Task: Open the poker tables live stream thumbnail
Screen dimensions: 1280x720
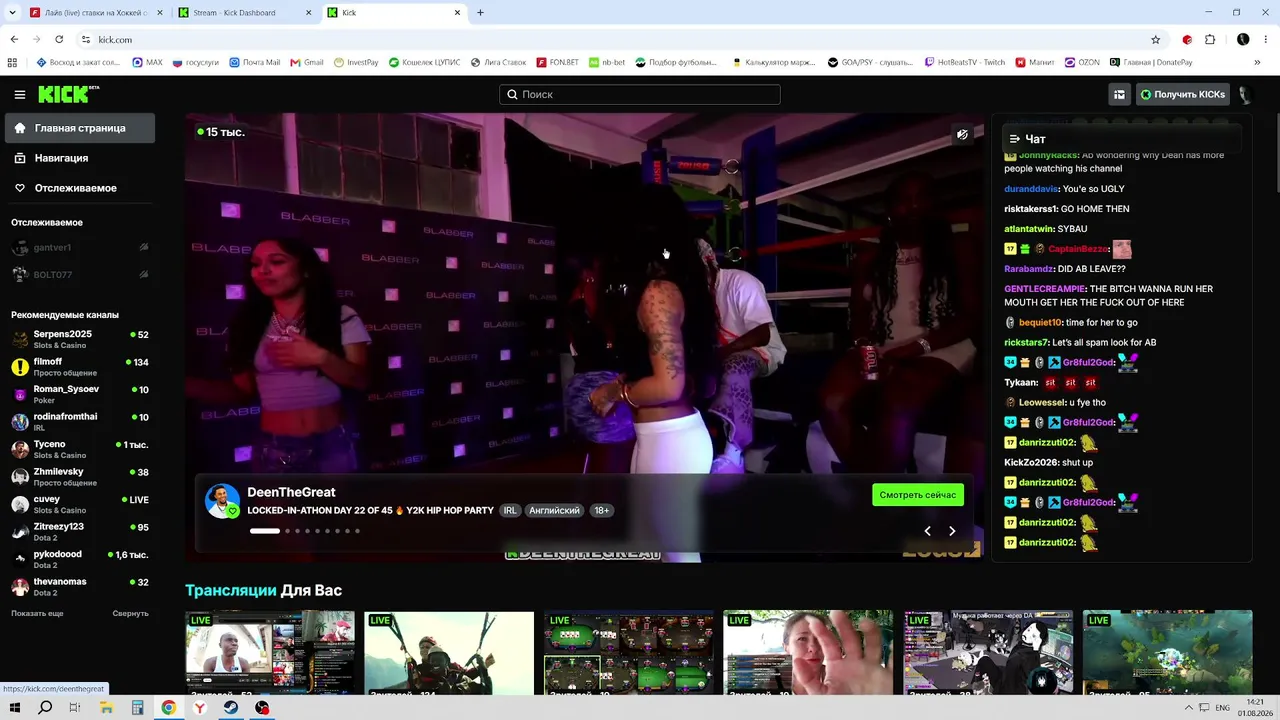Action: click(x=628, y=652)
